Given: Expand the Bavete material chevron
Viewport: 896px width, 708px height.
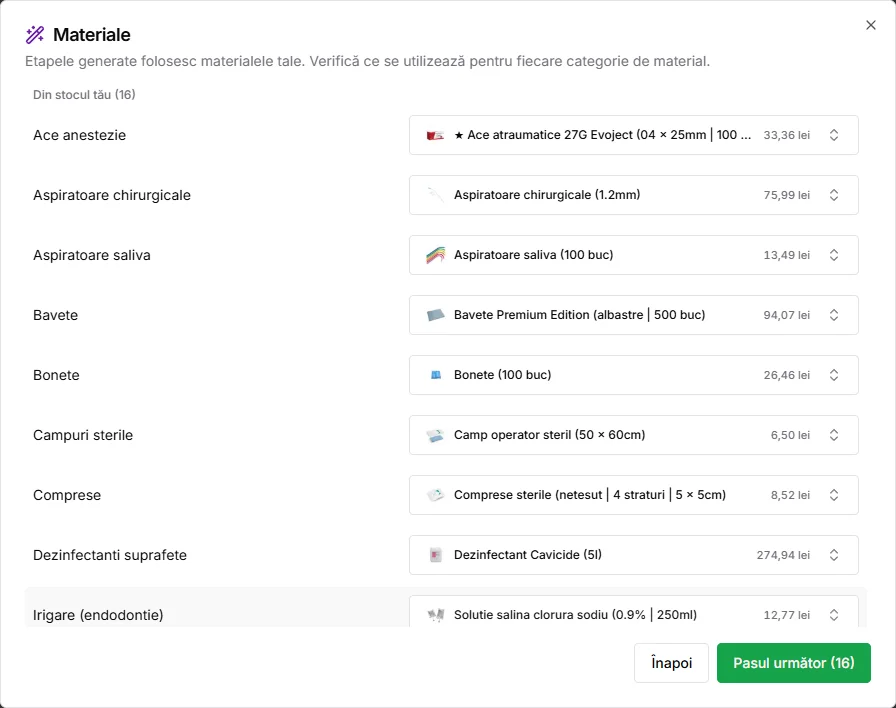Looking at the screenshot, I should point(834,315).
